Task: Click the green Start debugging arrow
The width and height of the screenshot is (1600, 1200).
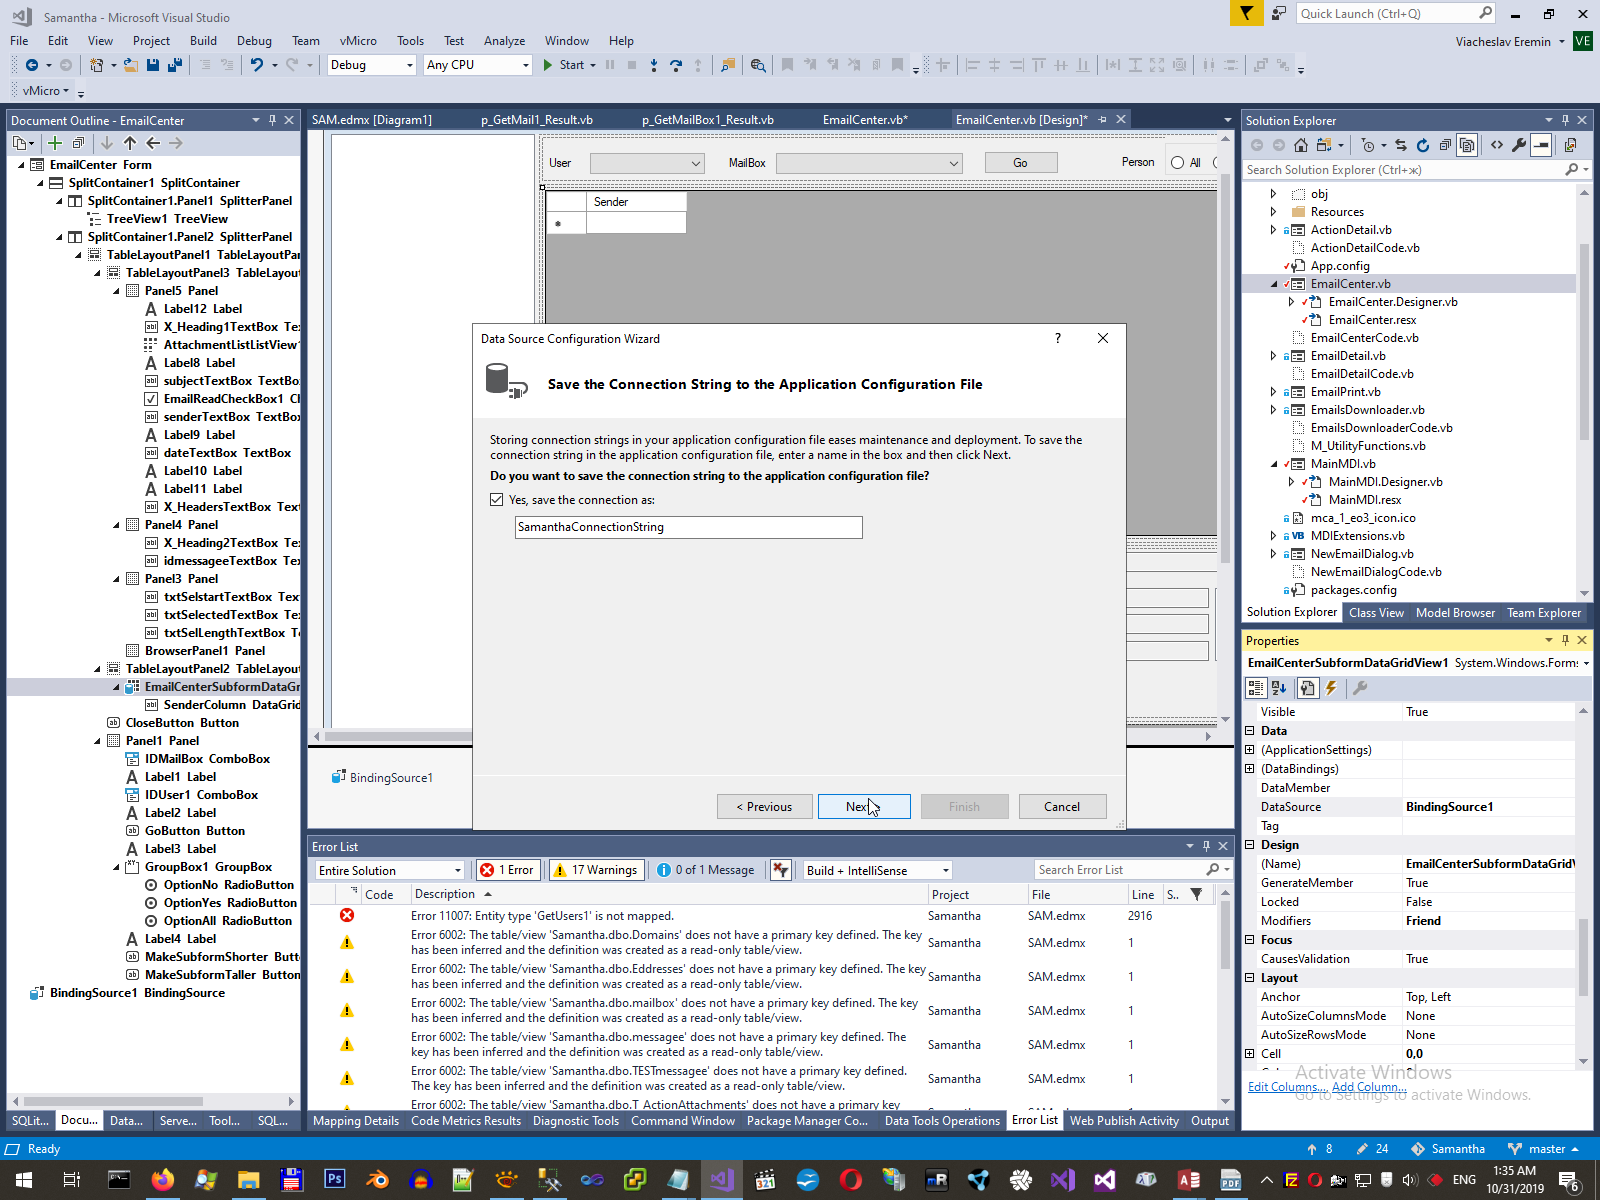Action: 548,65
